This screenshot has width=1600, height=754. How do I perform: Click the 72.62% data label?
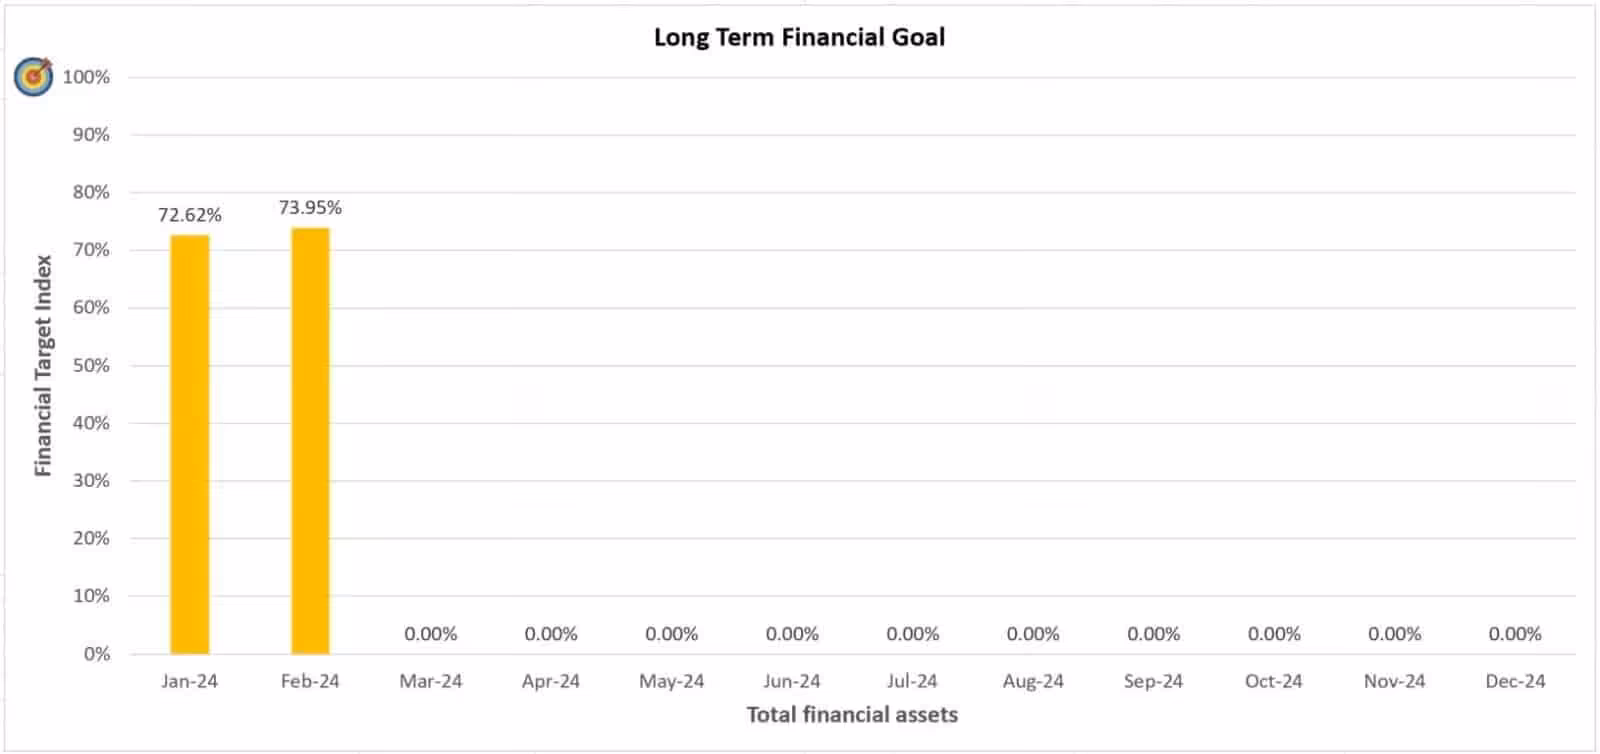190,215
